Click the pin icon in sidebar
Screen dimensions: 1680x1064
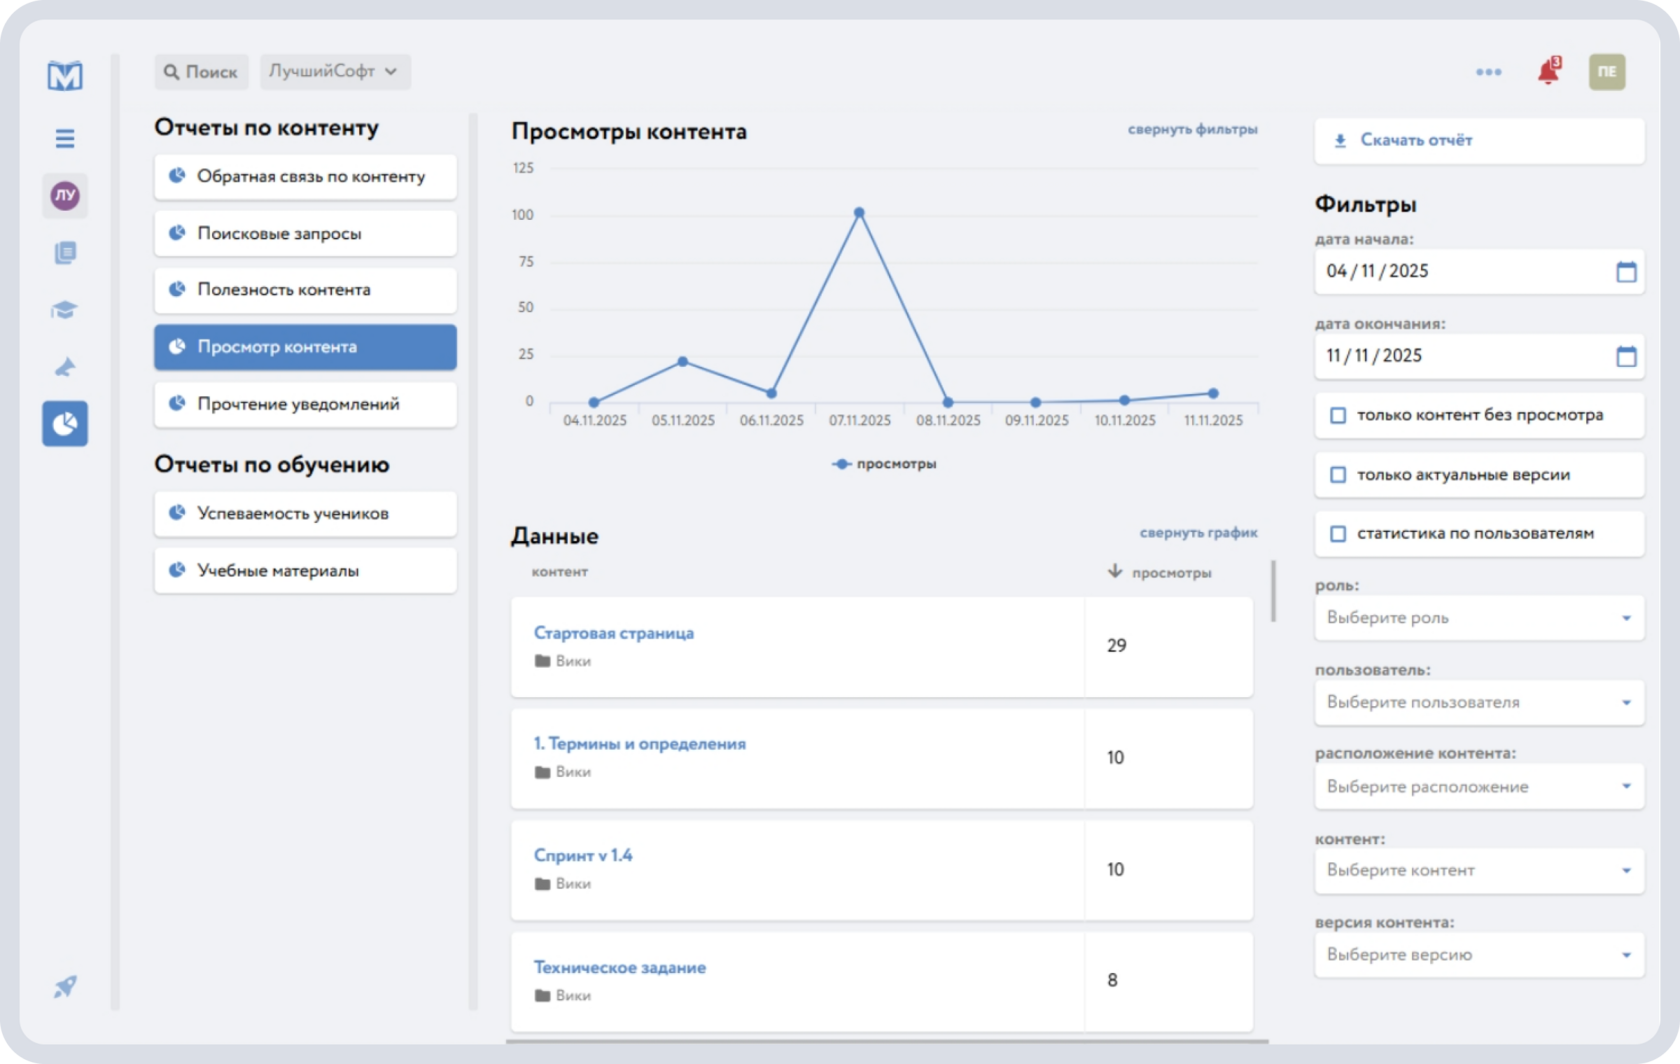(65, 367)
